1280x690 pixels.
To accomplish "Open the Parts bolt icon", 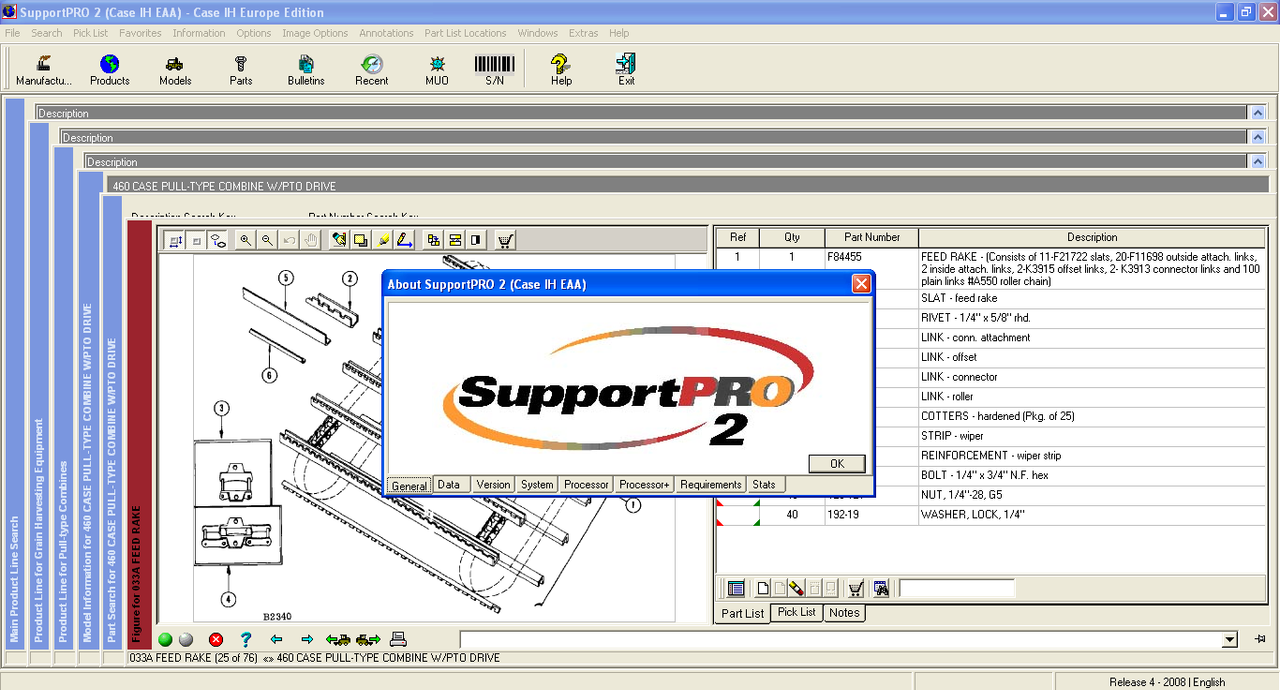I will click(241, 70).
